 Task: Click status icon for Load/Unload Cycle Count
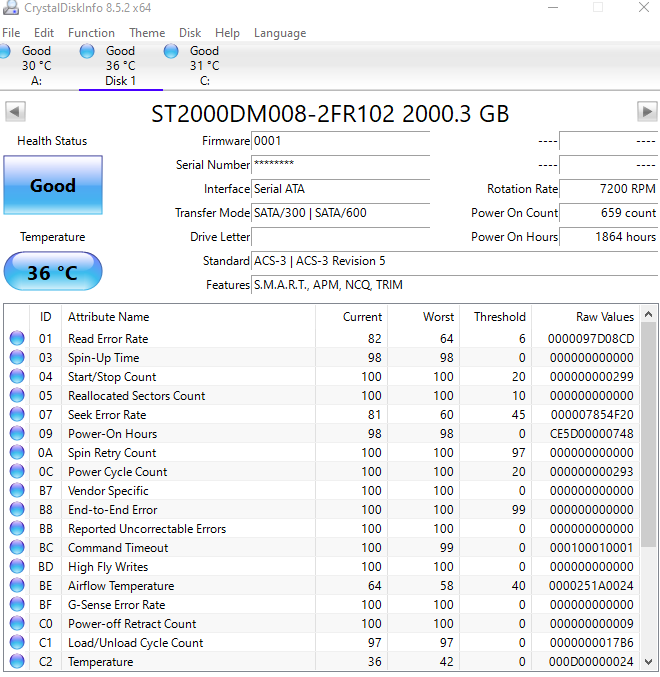pos(17,642)
